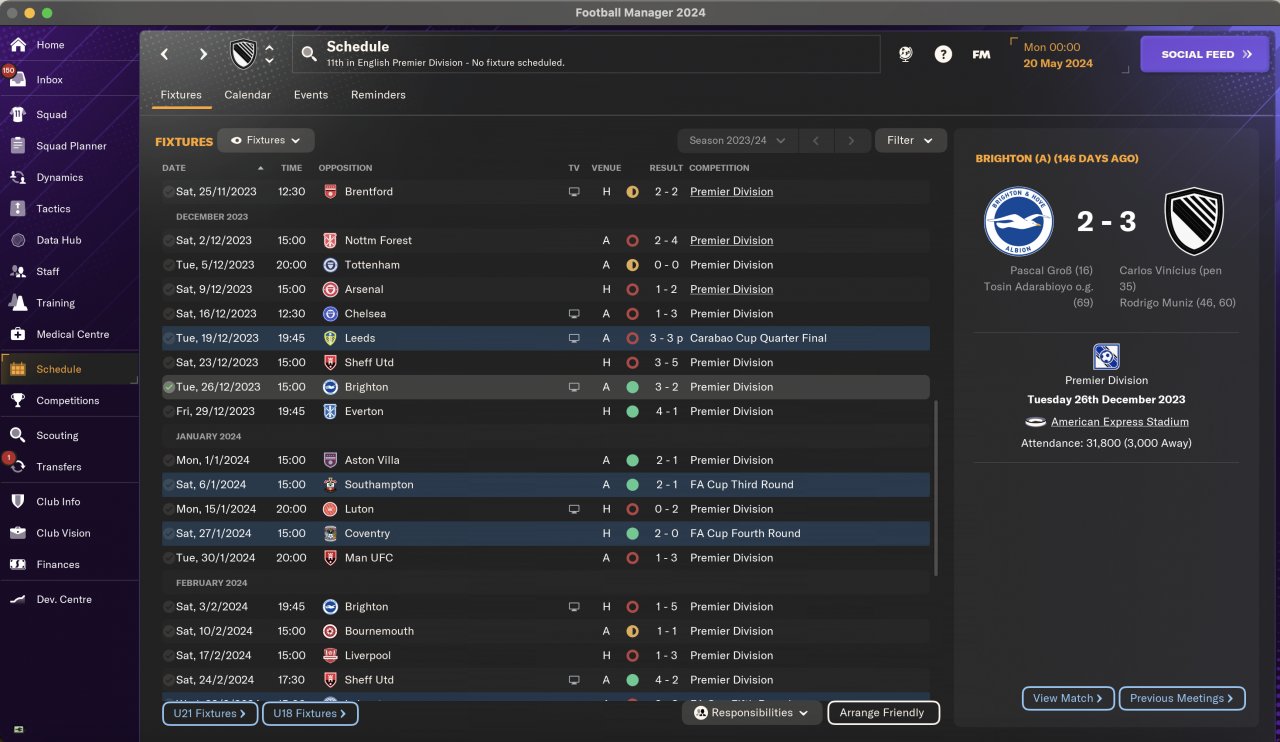Image resolution: width=1280 pixels, height=742 pixels.
Task: Click the club badge in the top bar
Action: click(x=242, y=54)
